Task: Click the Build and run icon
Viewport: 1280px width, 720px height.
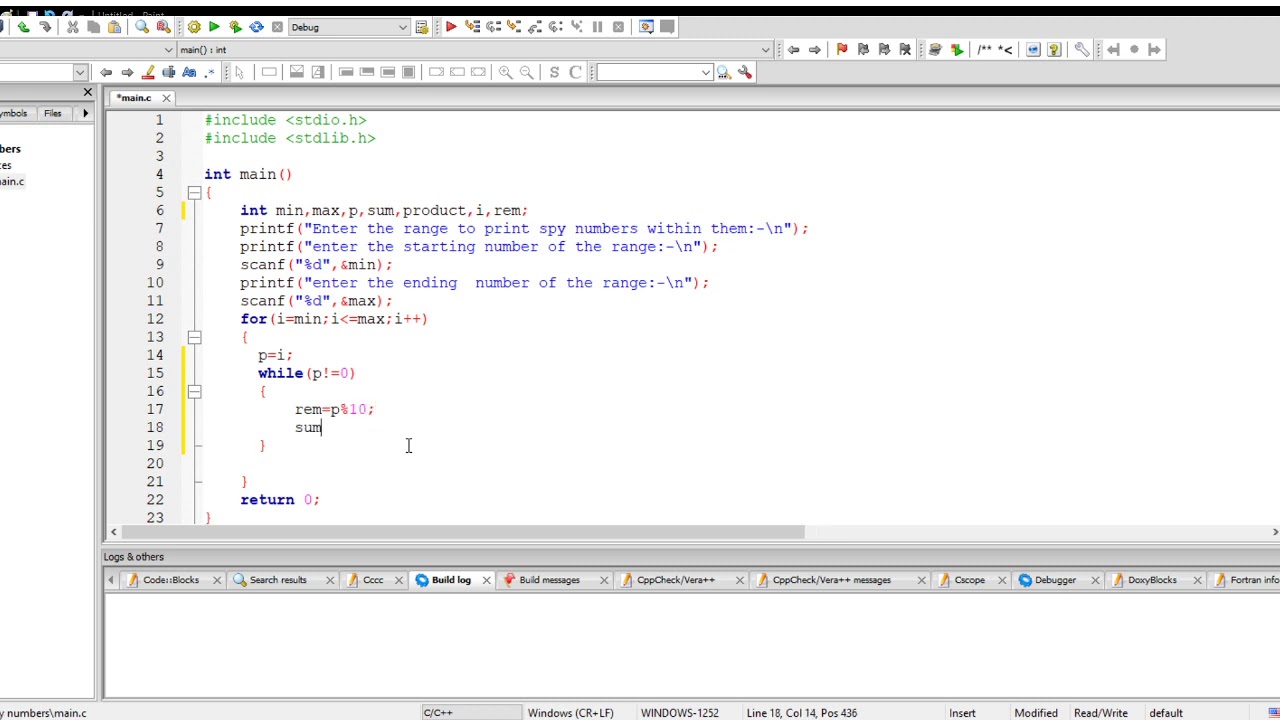Action: 235,27
